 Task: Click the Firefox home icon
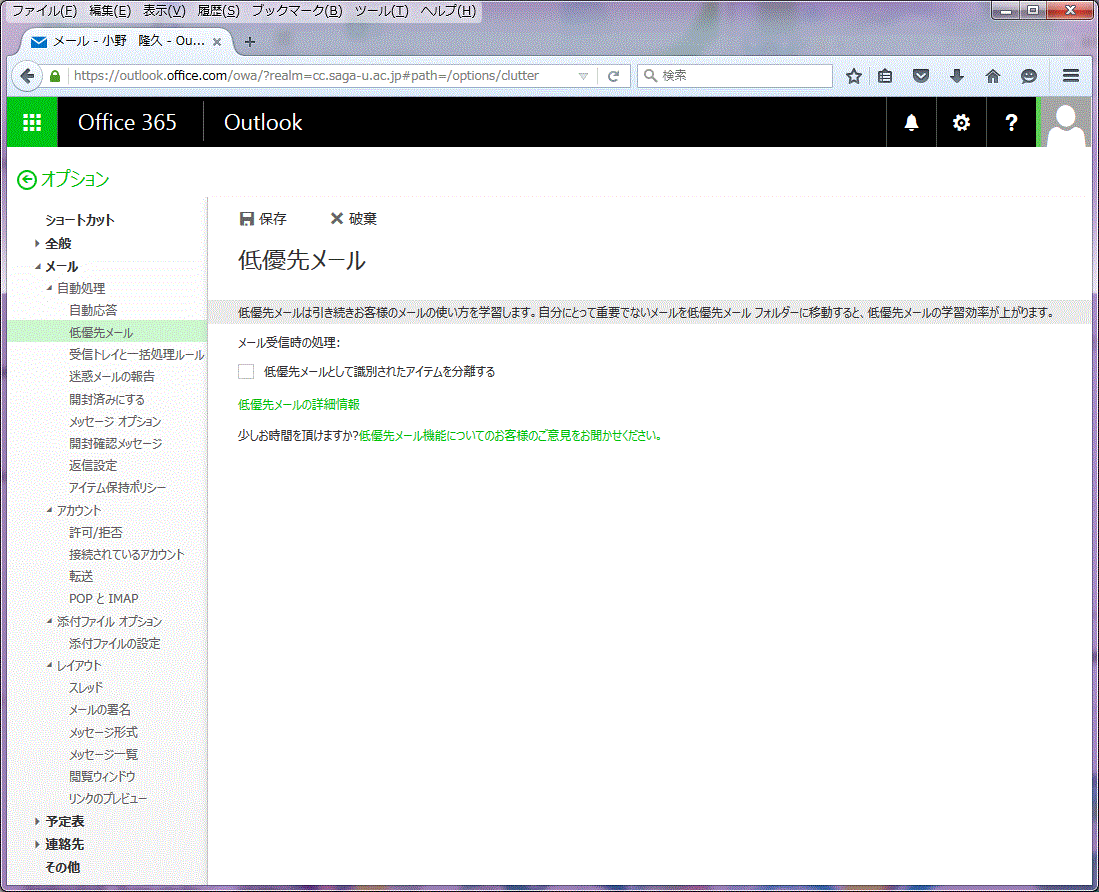992,76
